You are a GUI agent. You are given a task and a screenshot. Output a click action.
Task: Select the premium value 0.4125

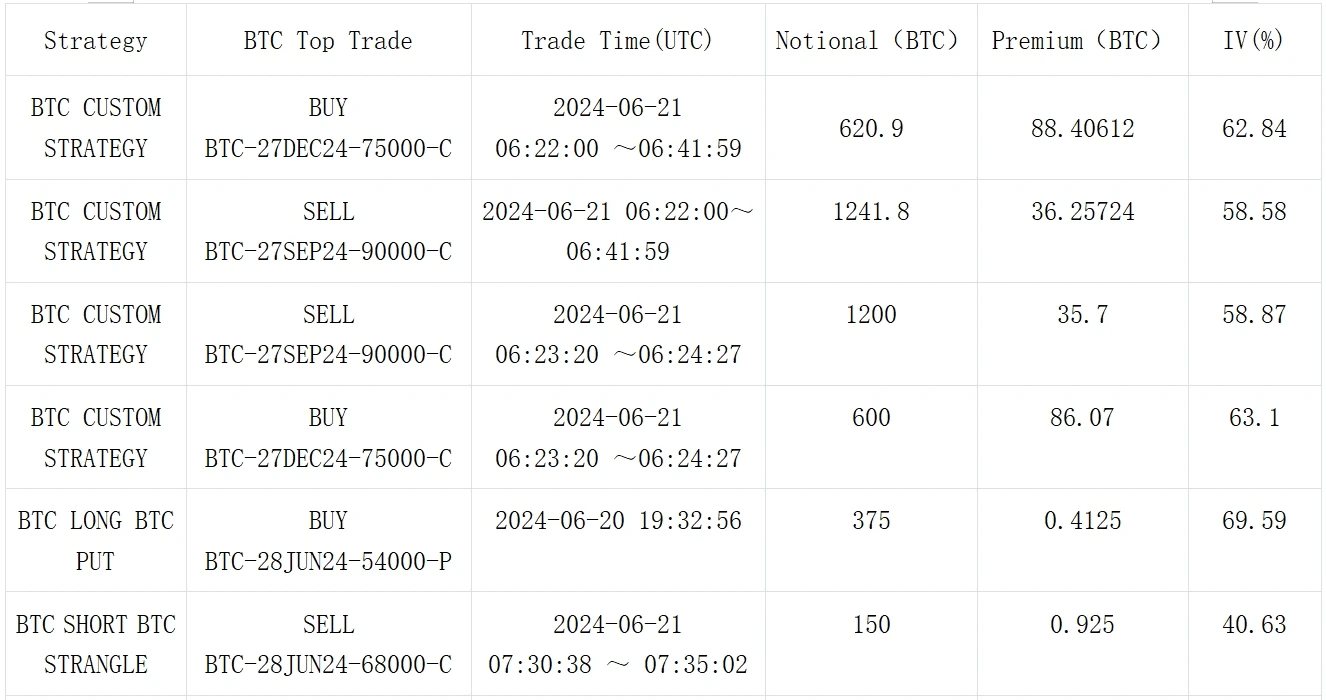(1082, 521)
